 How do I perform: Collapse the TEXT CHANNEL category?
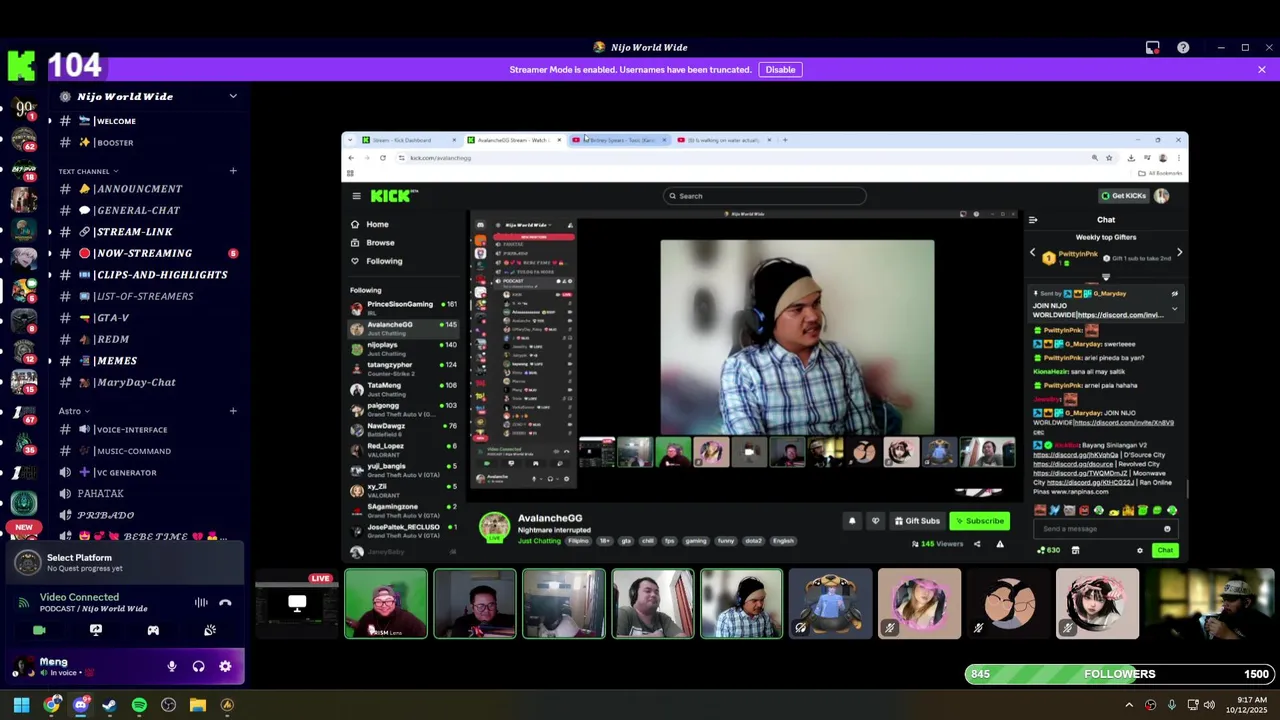[88, 171]
